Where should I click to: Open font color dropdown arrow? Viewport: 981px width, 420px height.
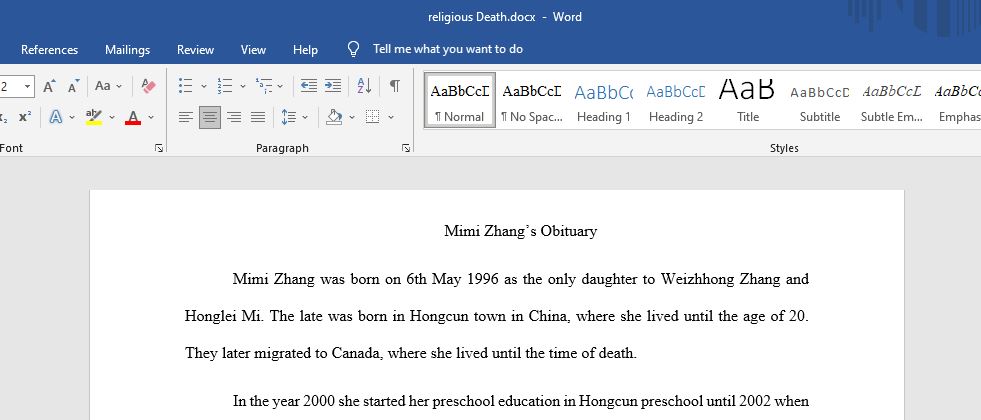pyautogui.click(x=151, y=117)
